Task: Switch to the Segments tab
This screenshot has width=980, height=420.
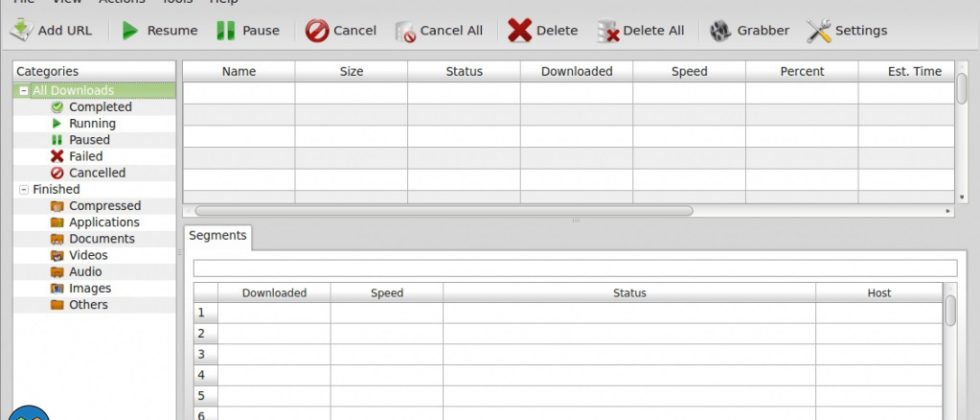Action: pyautogui.click(x=217, y=236)
